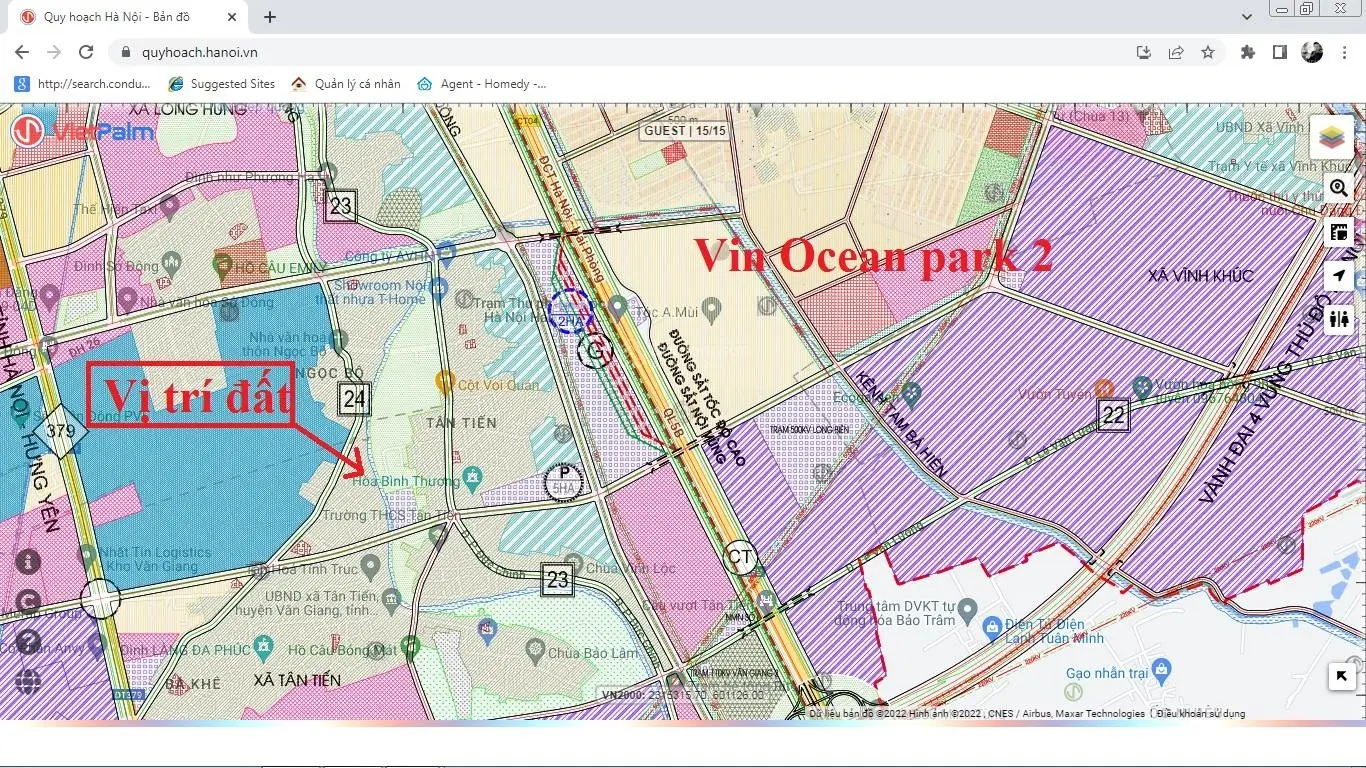Select the Quy hoạch Hà Nội - Bản đồ tab
1366x768 pixels.
[126, 17]
